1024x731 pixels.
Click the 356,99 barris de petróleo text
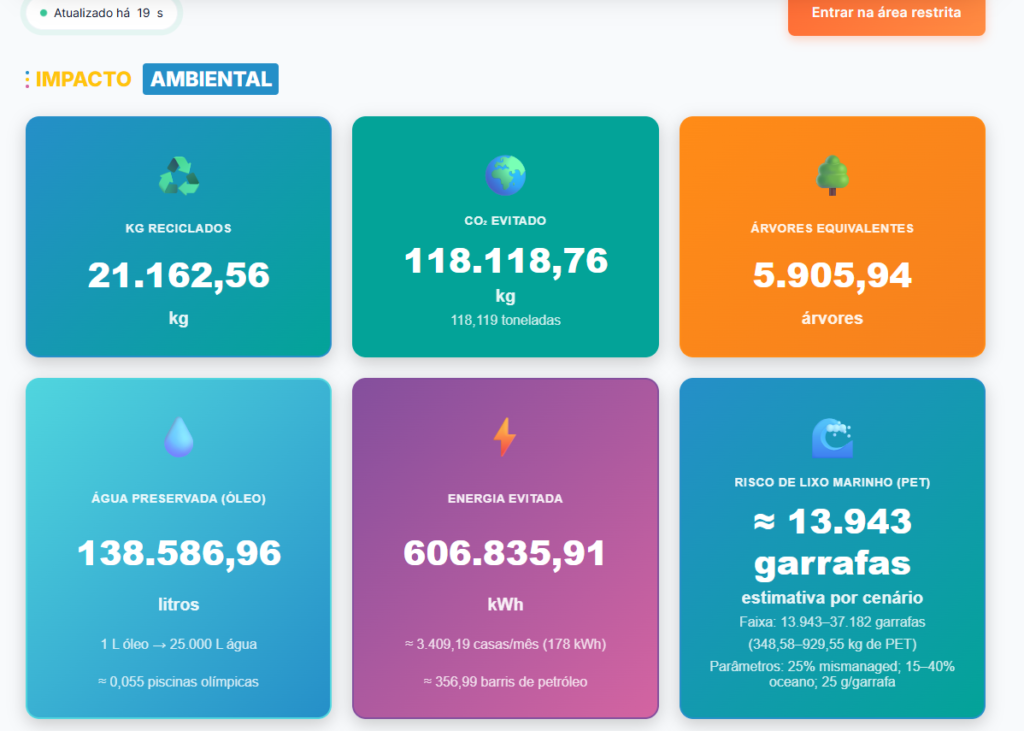[x=505, y=682]
